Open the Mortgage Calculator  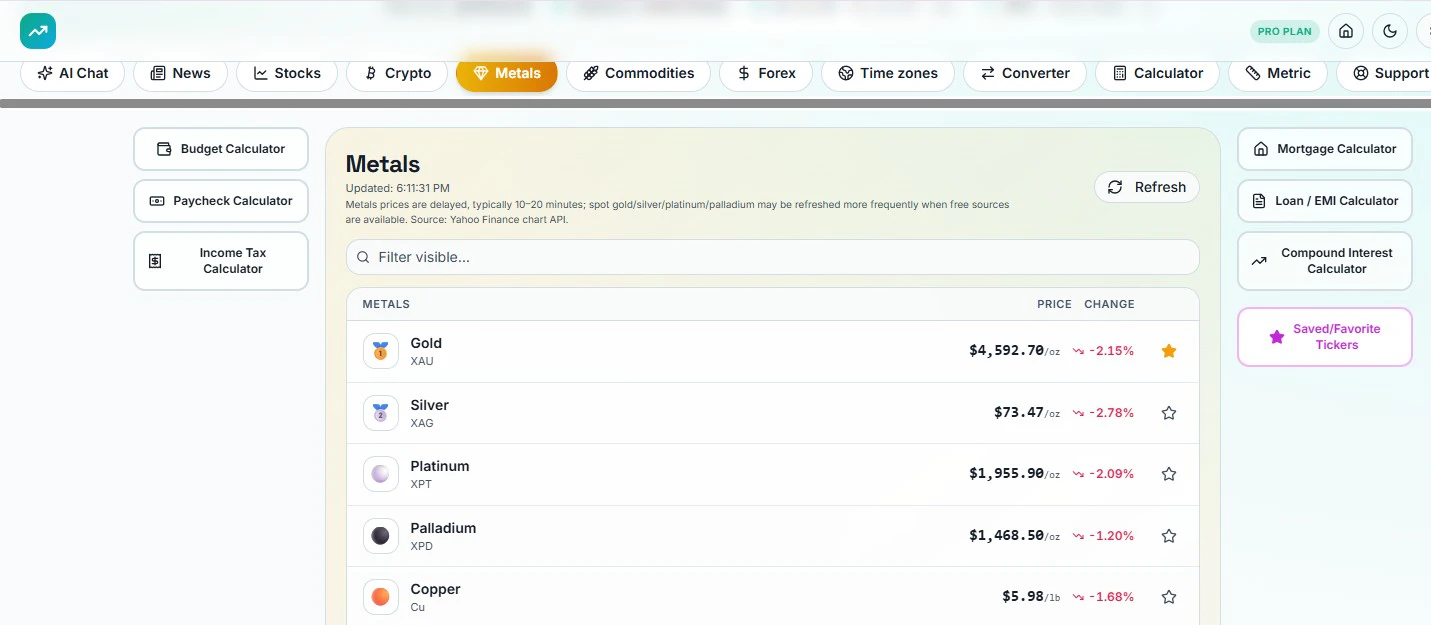1325,149
